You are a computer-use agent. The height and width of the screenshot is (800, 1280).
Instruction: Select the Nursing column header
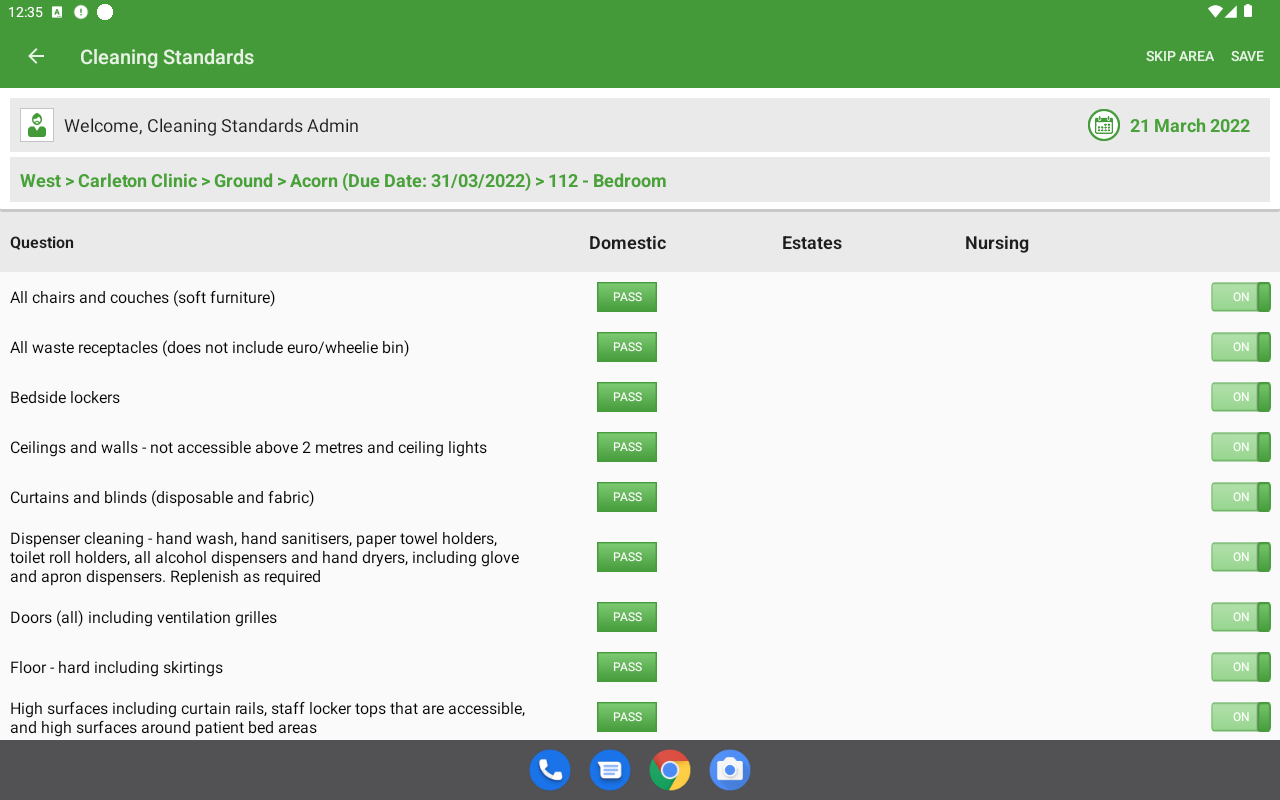pyautogui.click(x=997, y=243)
